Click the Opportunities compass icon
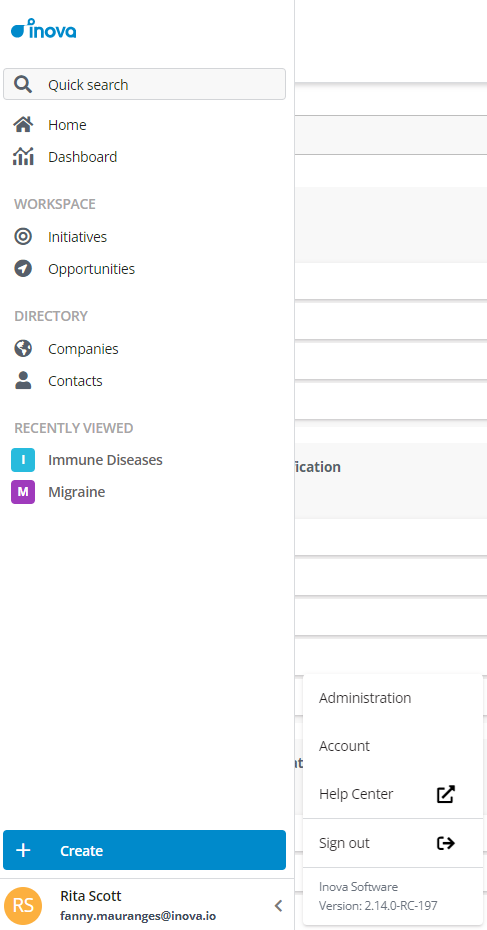Screen dimensions: 487x930 pos(23,269)
